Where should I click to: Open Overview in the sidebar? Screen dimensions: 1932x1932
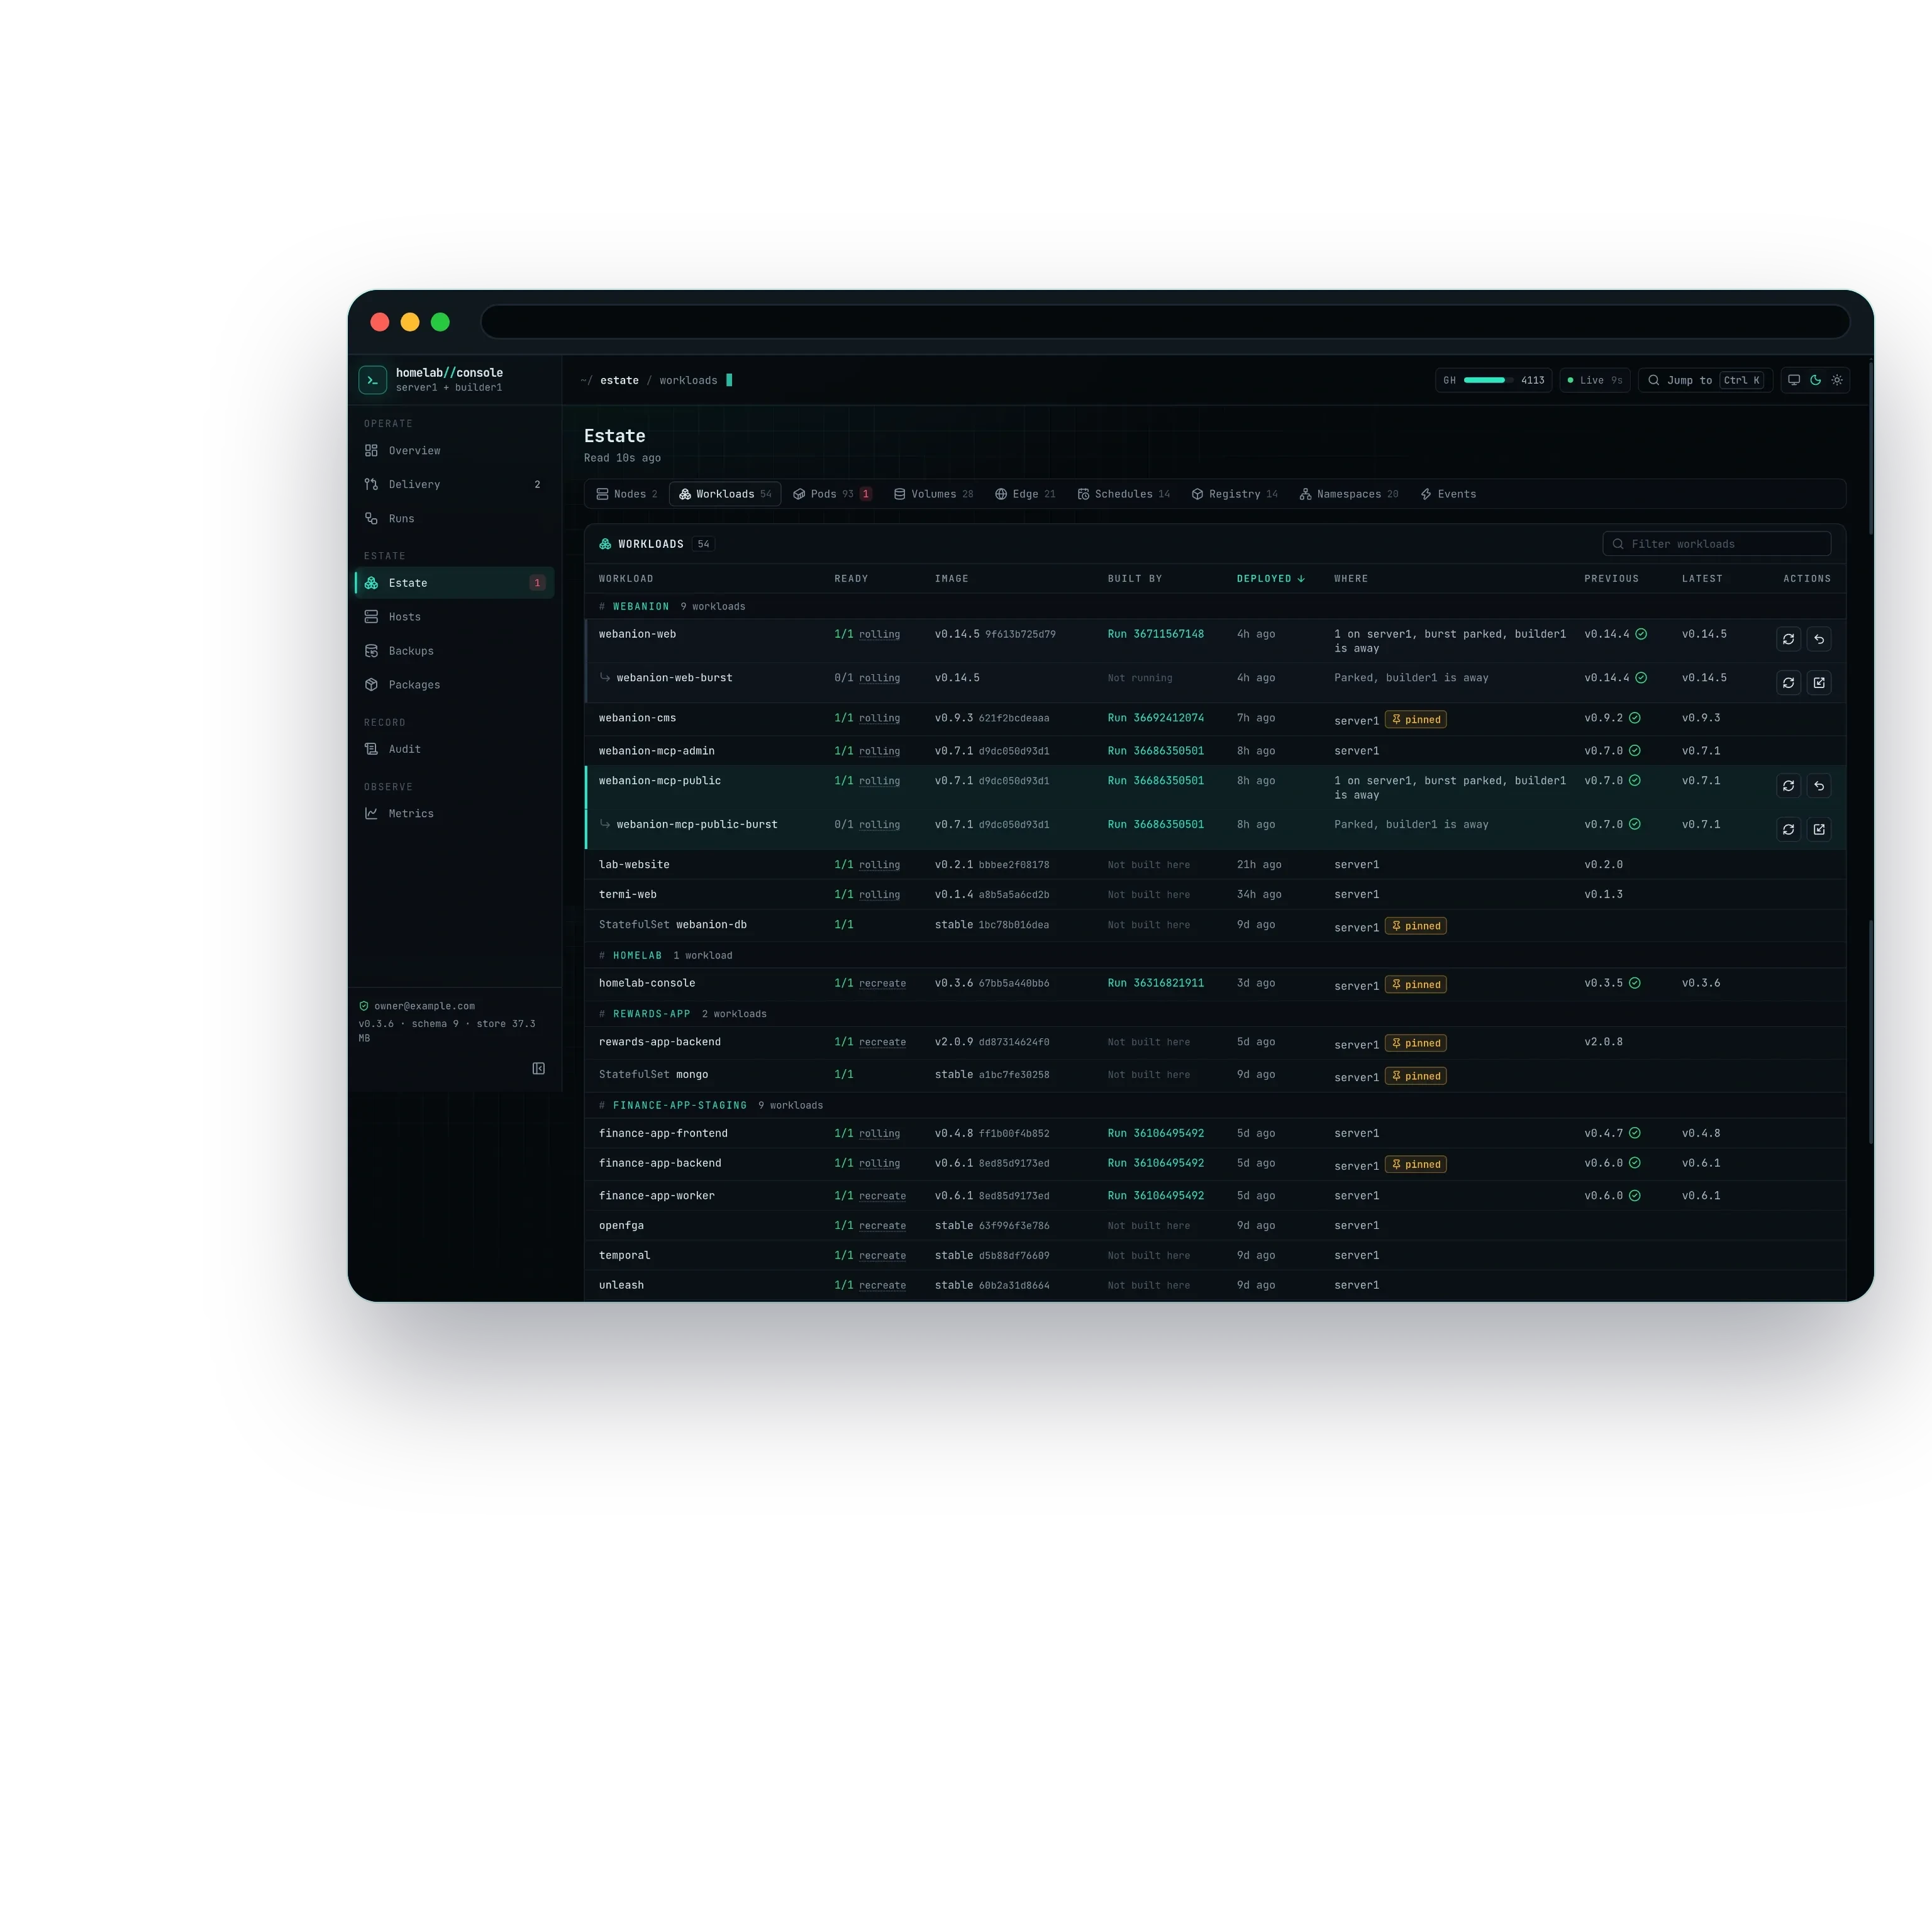click(454, 451)
